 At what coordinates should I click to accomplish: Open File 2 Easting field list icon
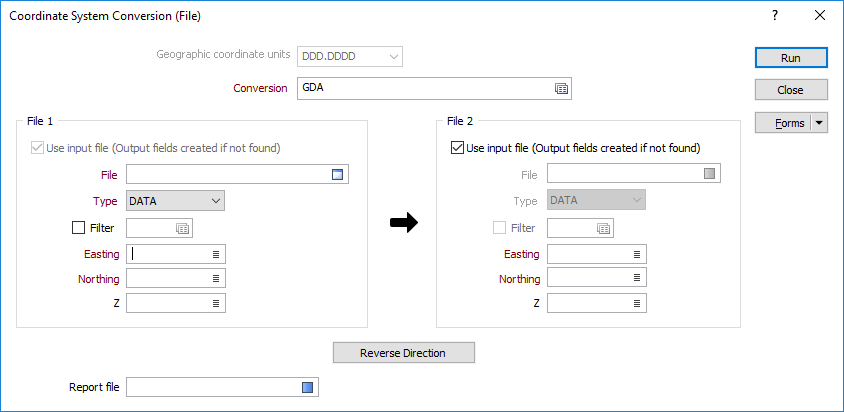pyautogui.click(x=637, y=254)
